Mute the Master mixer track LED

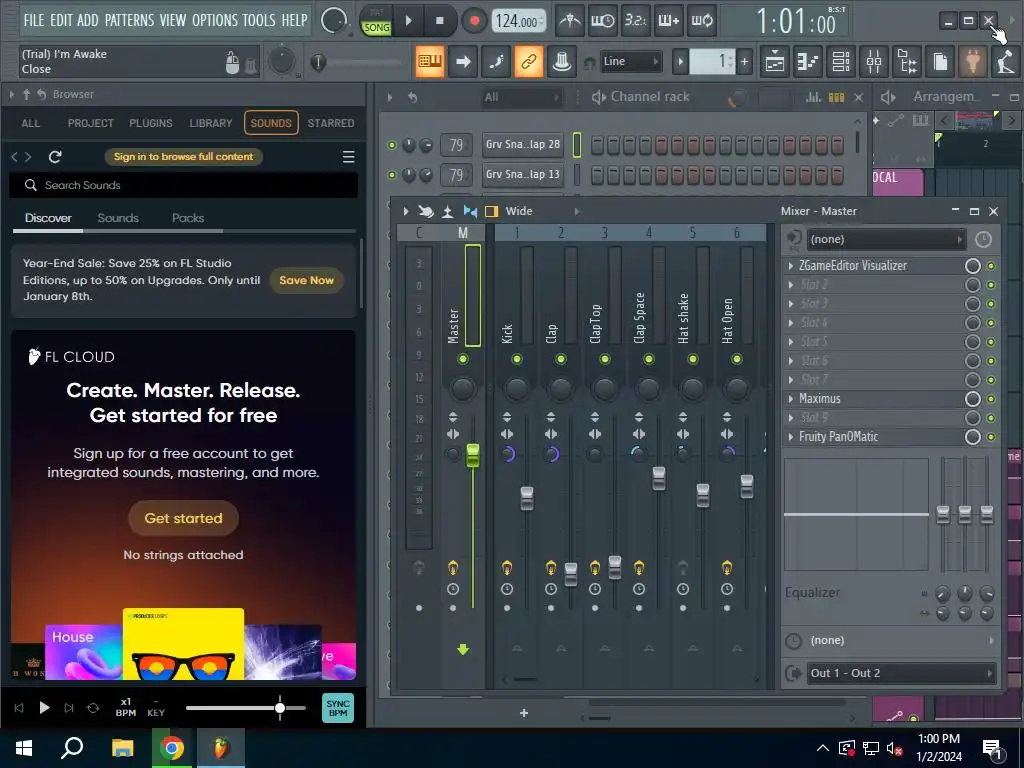(463, 359)
